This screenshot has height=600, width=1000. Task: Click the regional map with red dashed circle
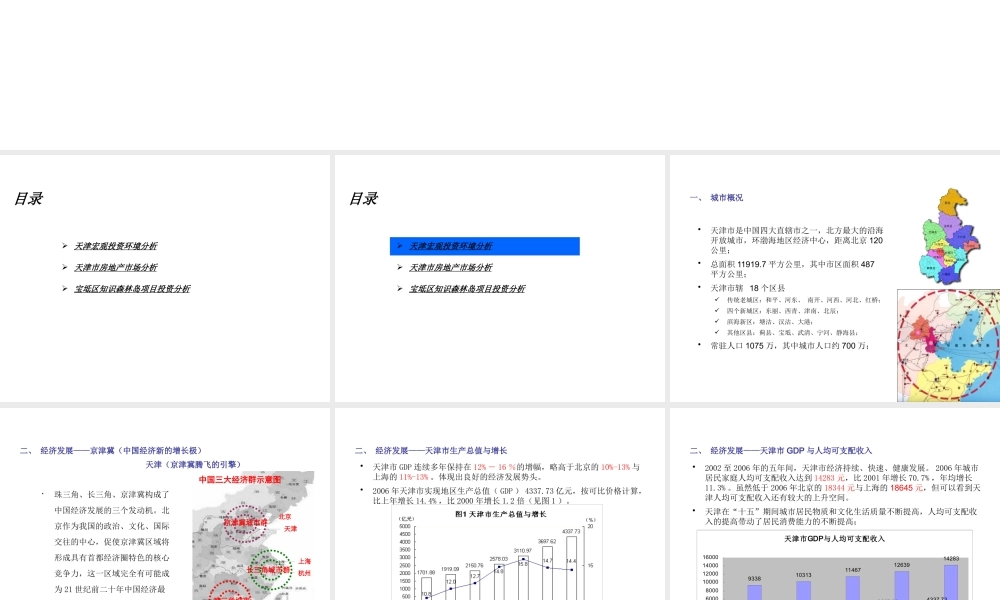coord(948,346)
